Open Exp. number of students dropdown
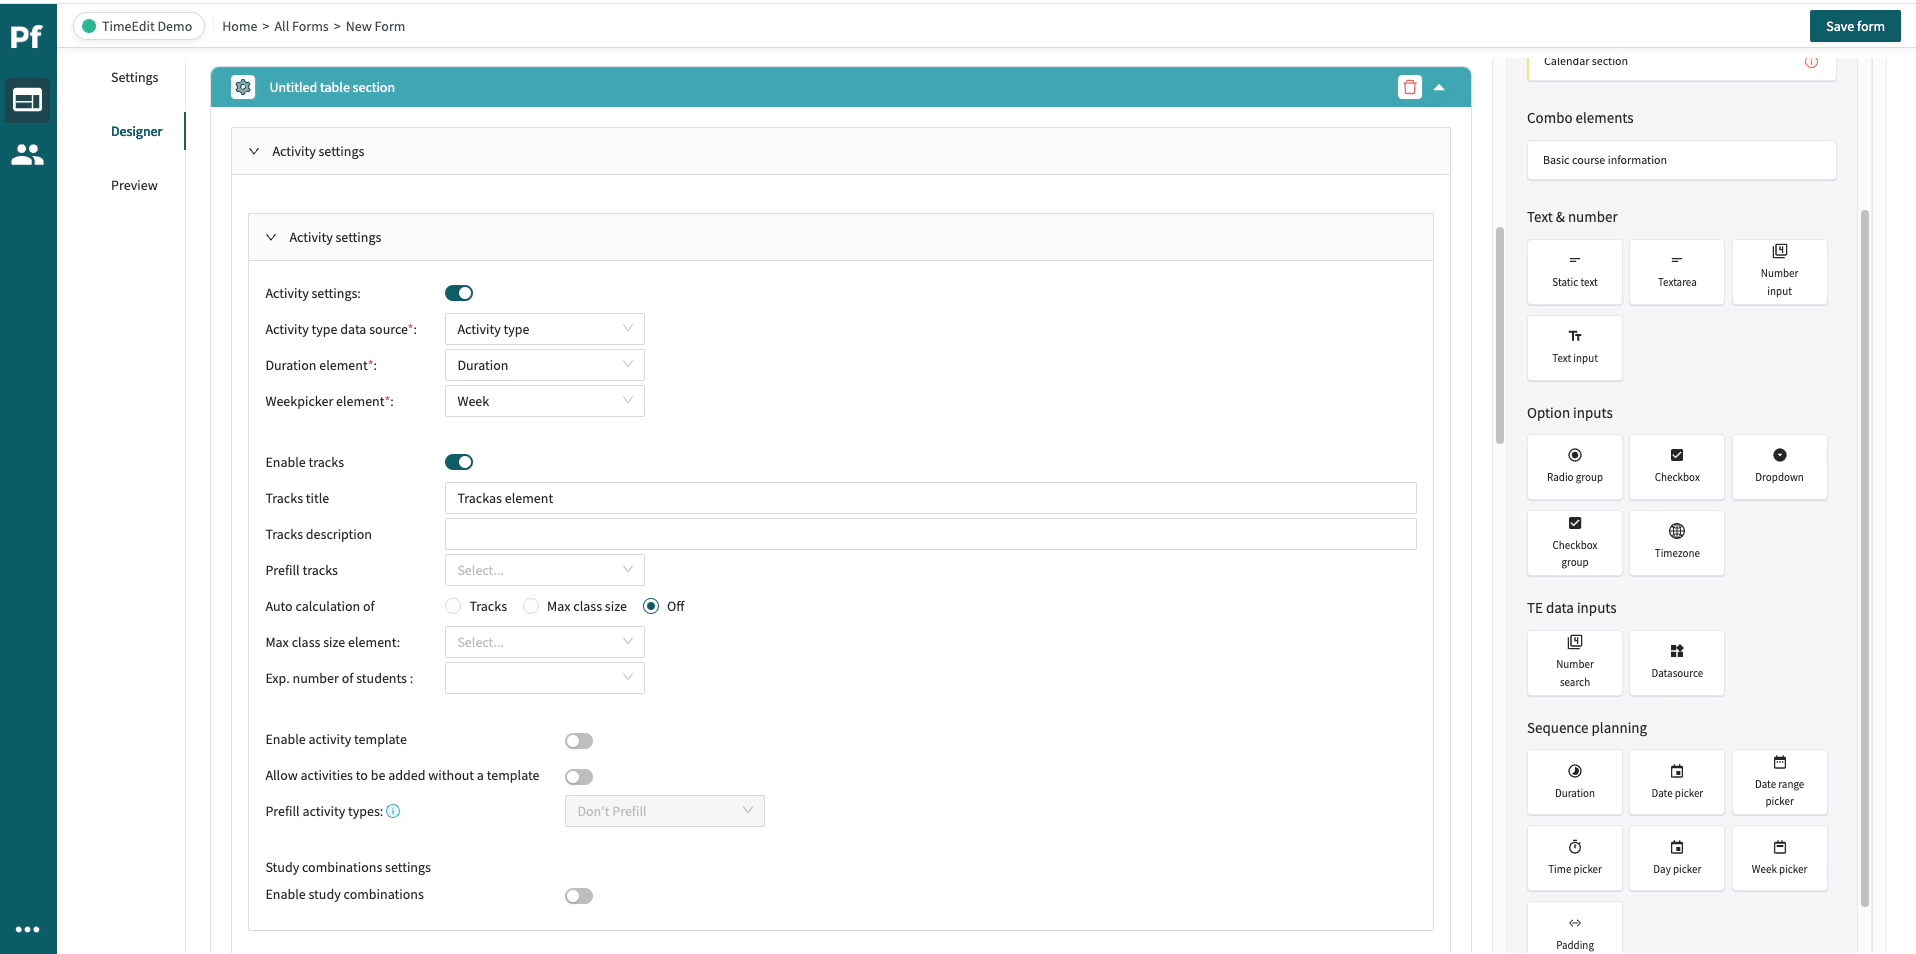Screen dimensions: 1916x954 pyautogui.click(x=545, y=678)
